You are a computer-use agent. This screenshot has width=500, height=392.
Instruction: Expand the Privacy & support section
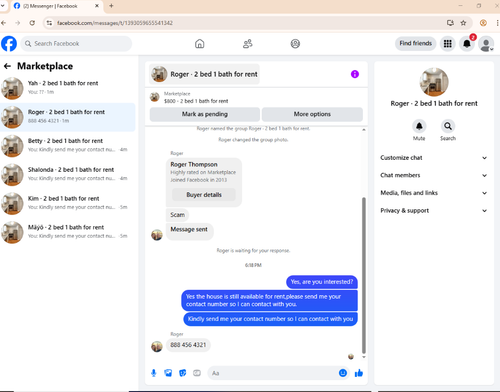pyautogui.click(x=434, y=211)
